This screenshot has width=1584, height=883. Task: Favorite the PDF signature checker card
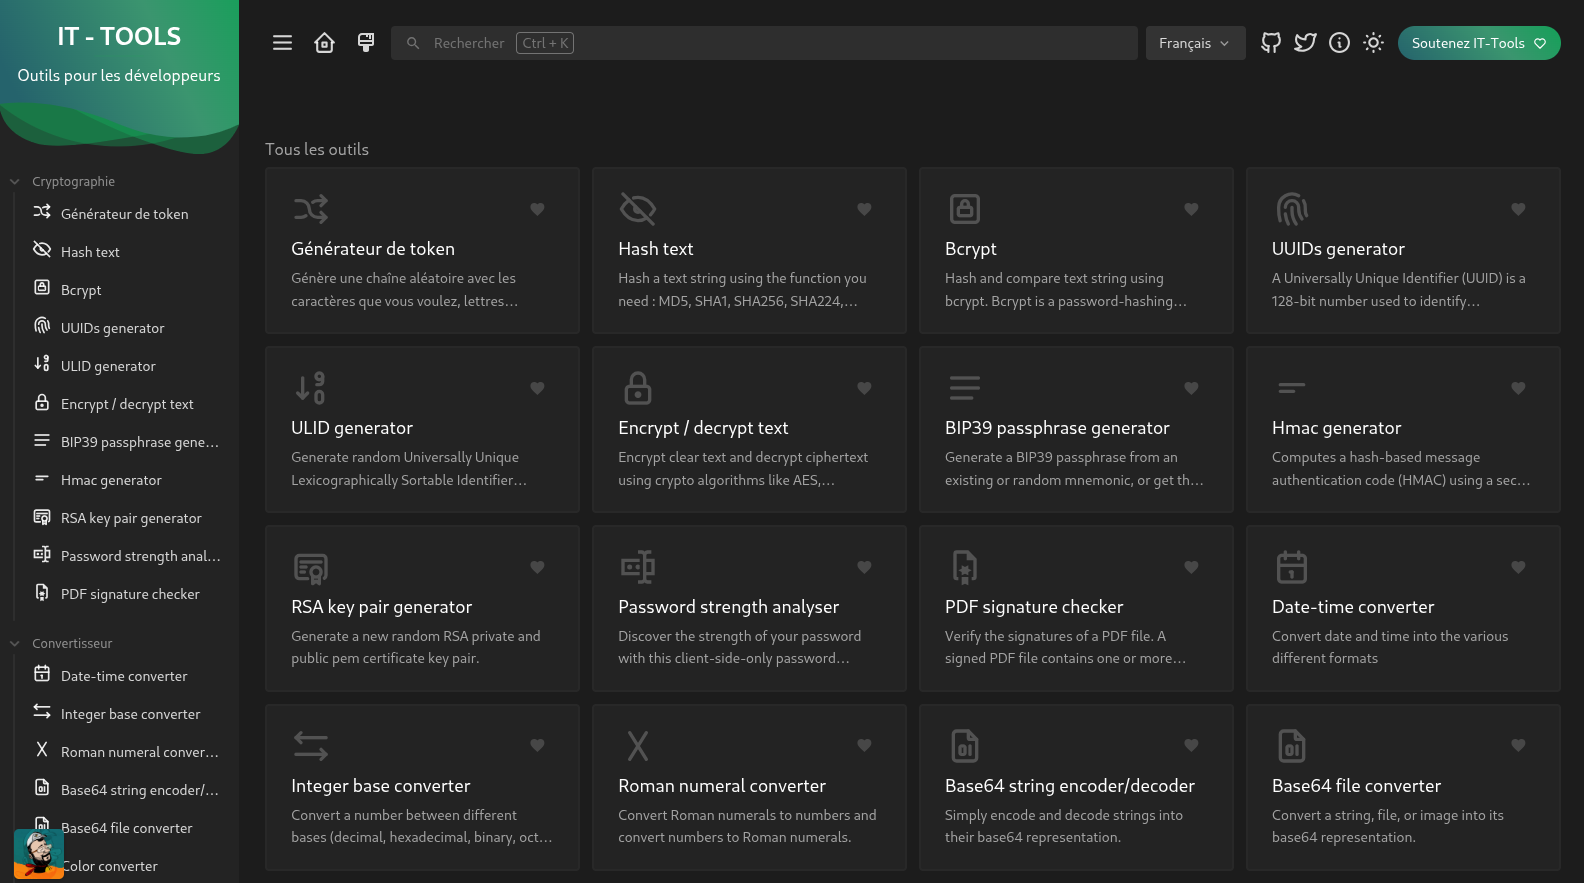(1191, 567)
